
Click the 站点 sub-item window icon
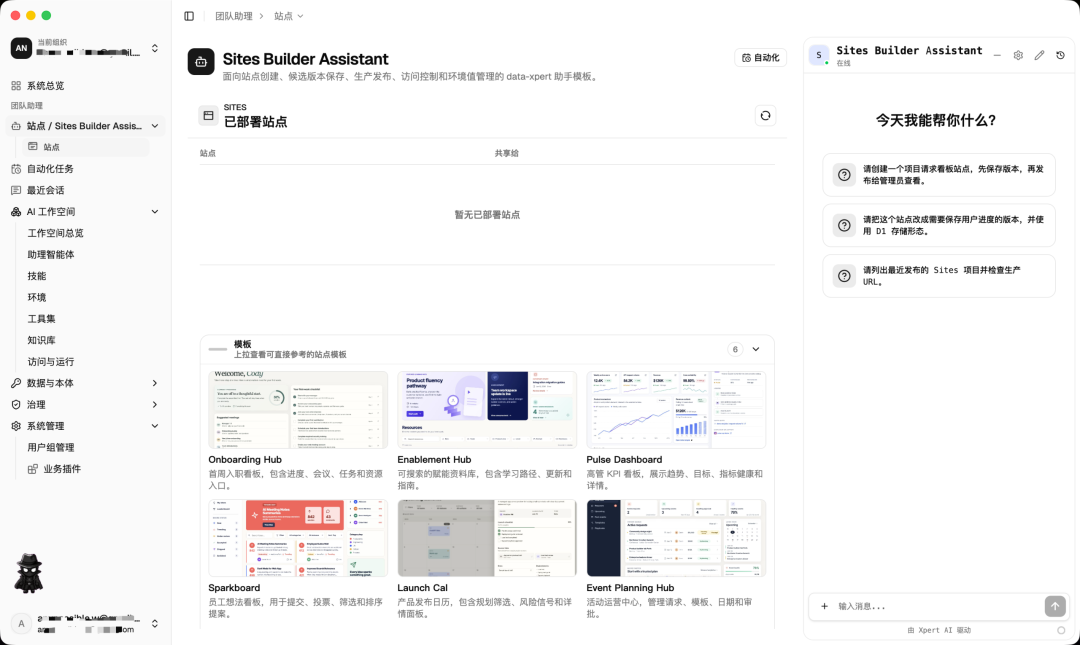pos(32,147)
